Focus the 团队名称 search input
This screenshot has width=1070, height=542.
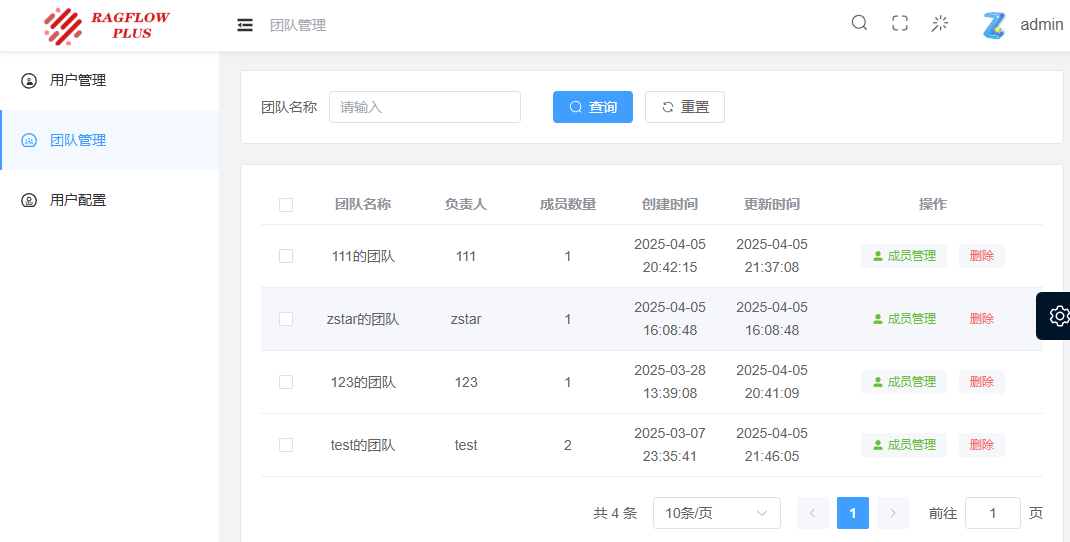coord(424,107)
